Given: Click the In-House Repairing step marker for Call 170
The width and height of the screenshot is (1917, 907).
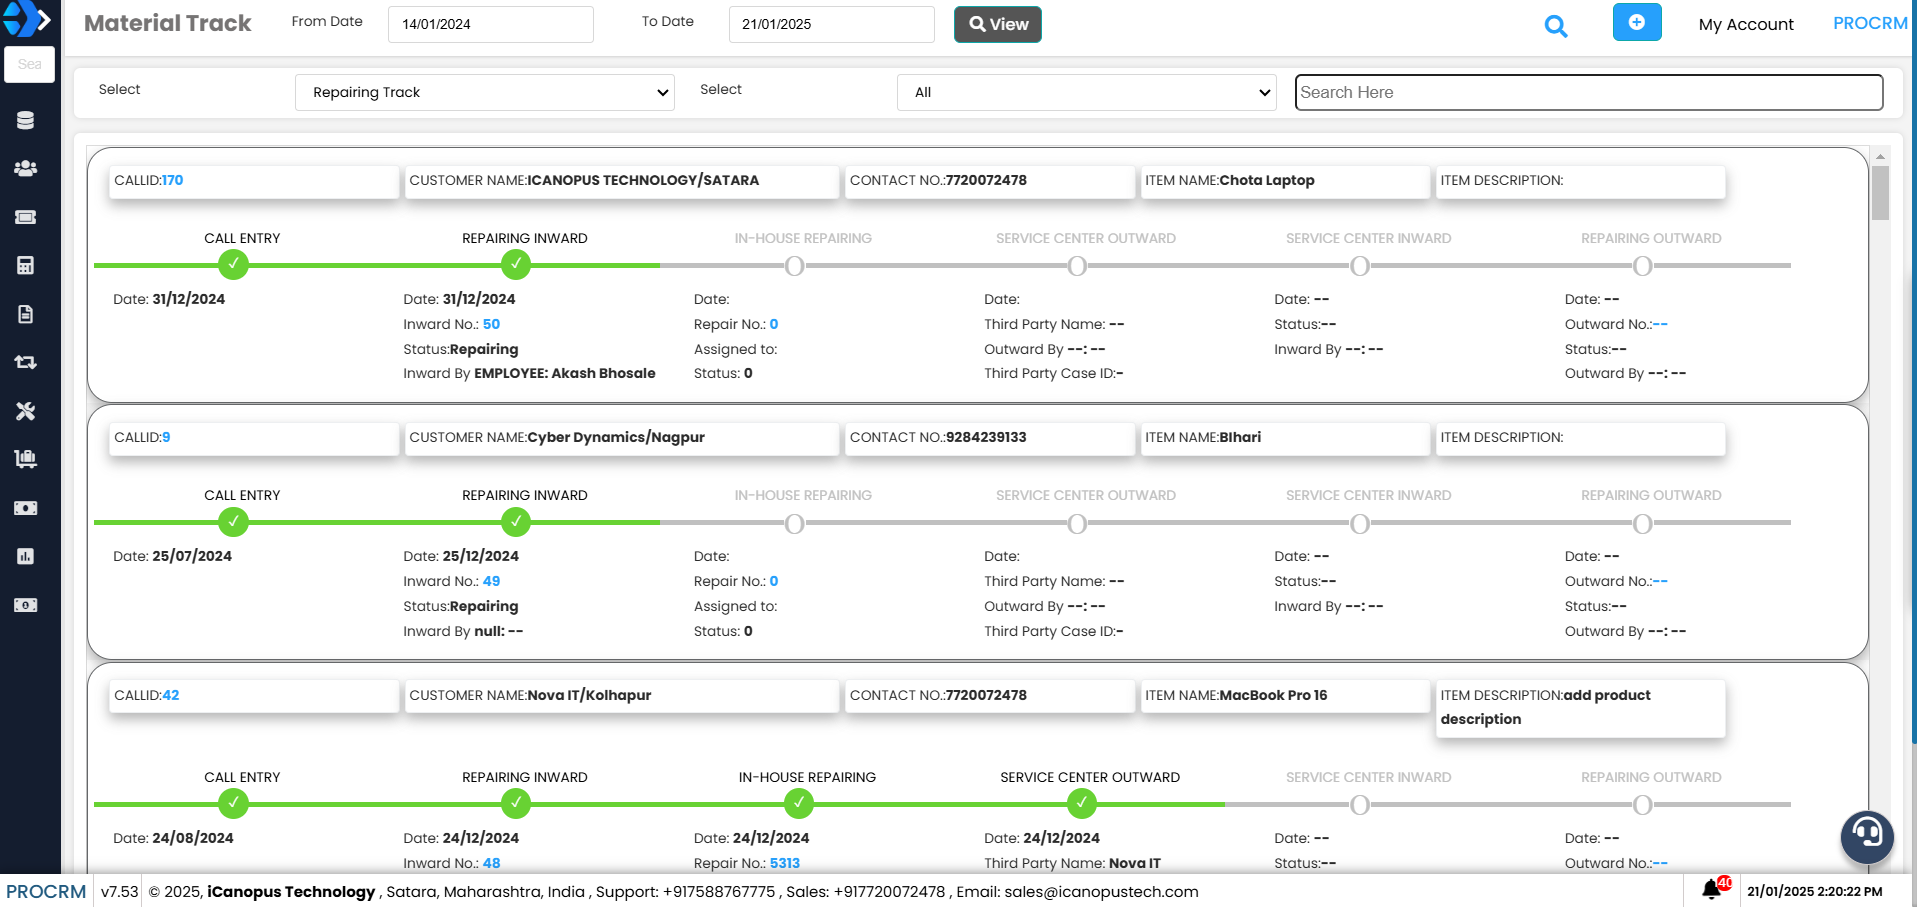Looking at the screenshot, I should pyautogui.click(x=794, y=266).
